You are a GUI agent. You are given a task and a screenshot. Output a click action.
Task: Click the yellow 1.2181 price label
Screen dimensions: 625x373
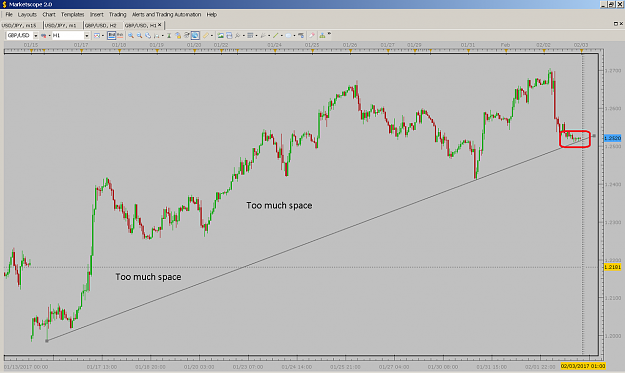tap(613, 267)
